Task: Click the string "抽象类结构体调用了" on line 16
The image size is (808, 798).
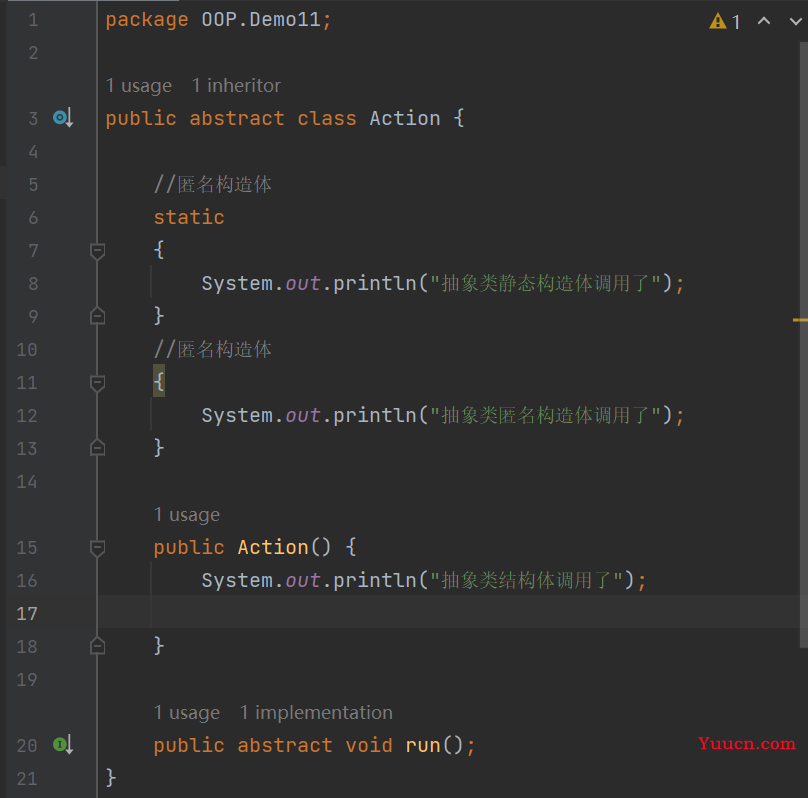Action: pos(527,580)
